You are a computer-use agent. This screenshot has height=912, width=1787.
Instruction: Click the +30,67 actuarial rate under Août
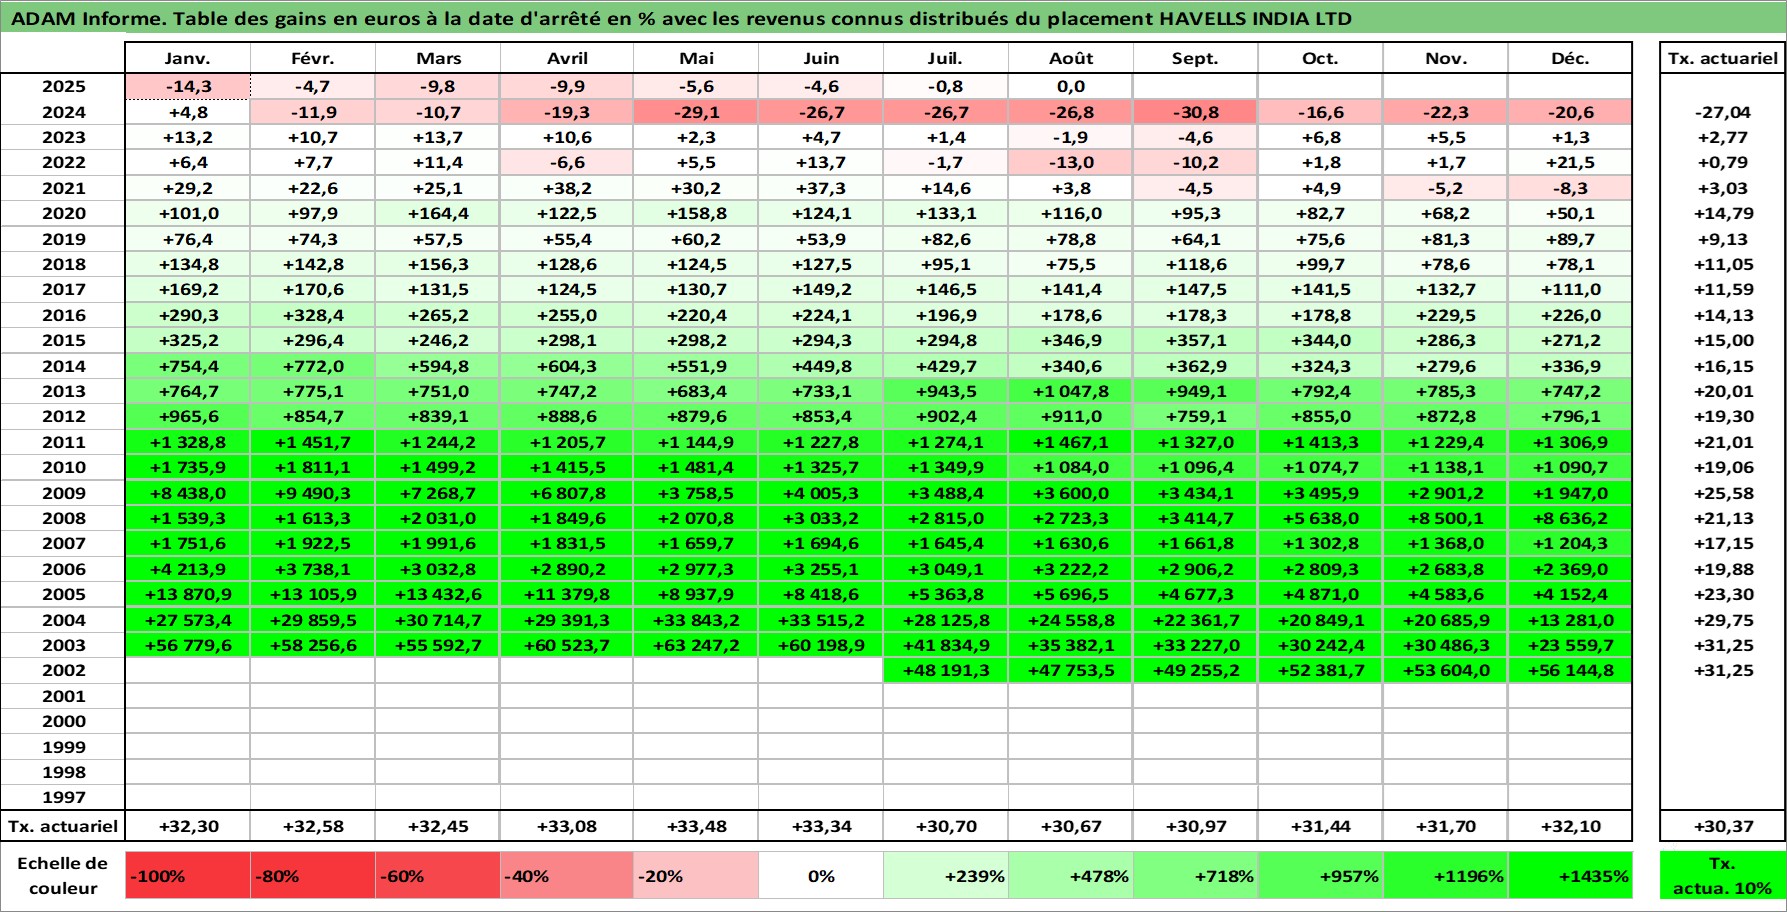tap(1070, 826)
